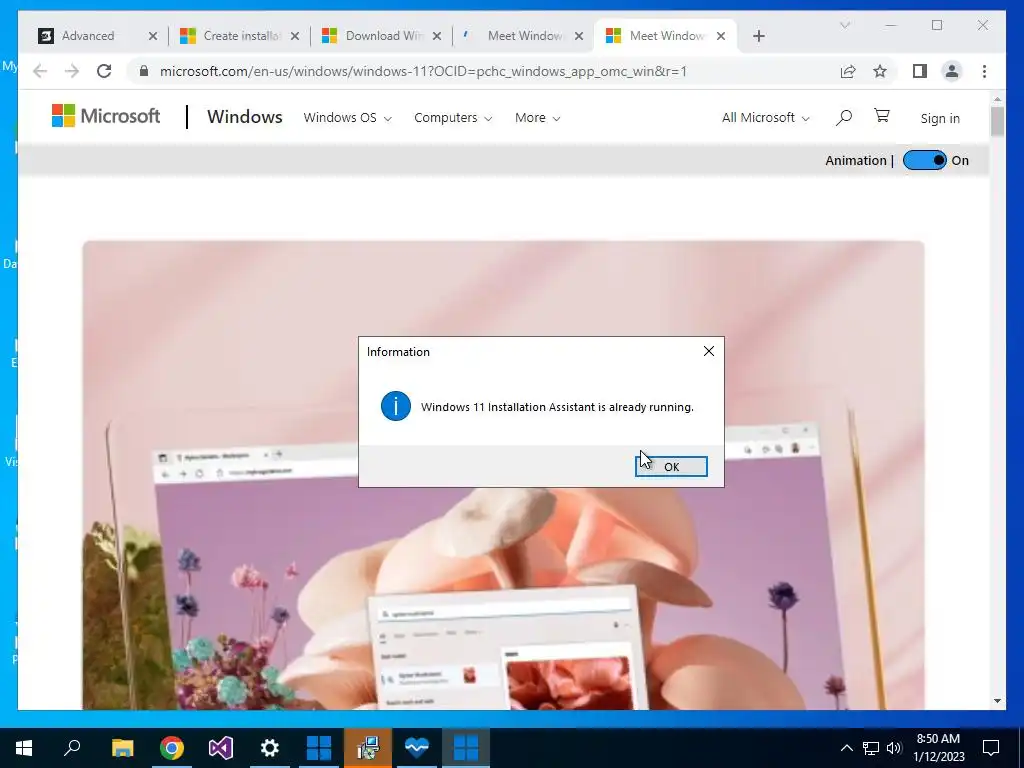Switch to the fourth tab, Meet Windows
Viewport: 1024px width, 768px height.
(x=524, y=36)
